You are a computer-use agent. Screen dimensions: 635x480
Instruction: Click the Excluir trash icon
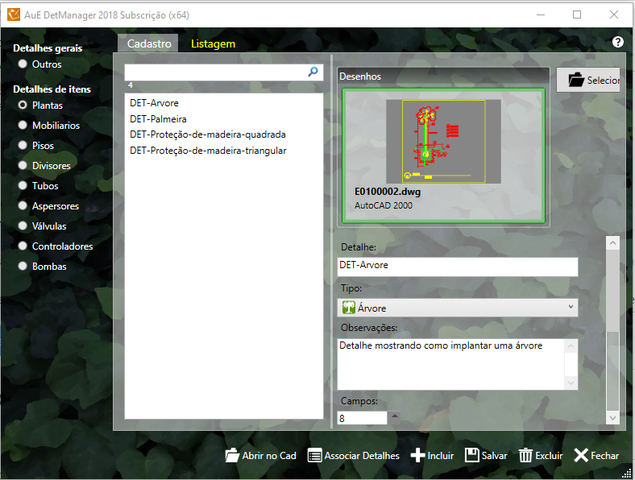pos(525,455)
